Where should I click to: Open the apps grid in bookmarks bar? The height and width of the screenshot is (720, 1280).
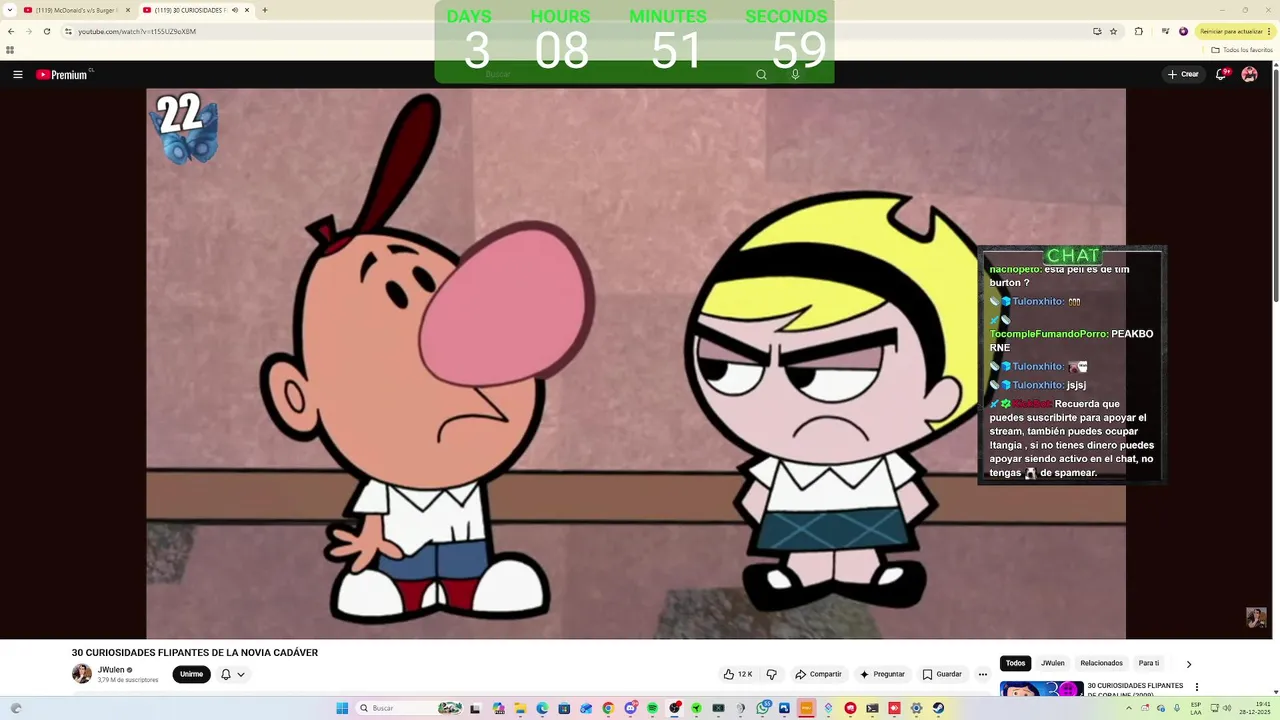[10, 50]
